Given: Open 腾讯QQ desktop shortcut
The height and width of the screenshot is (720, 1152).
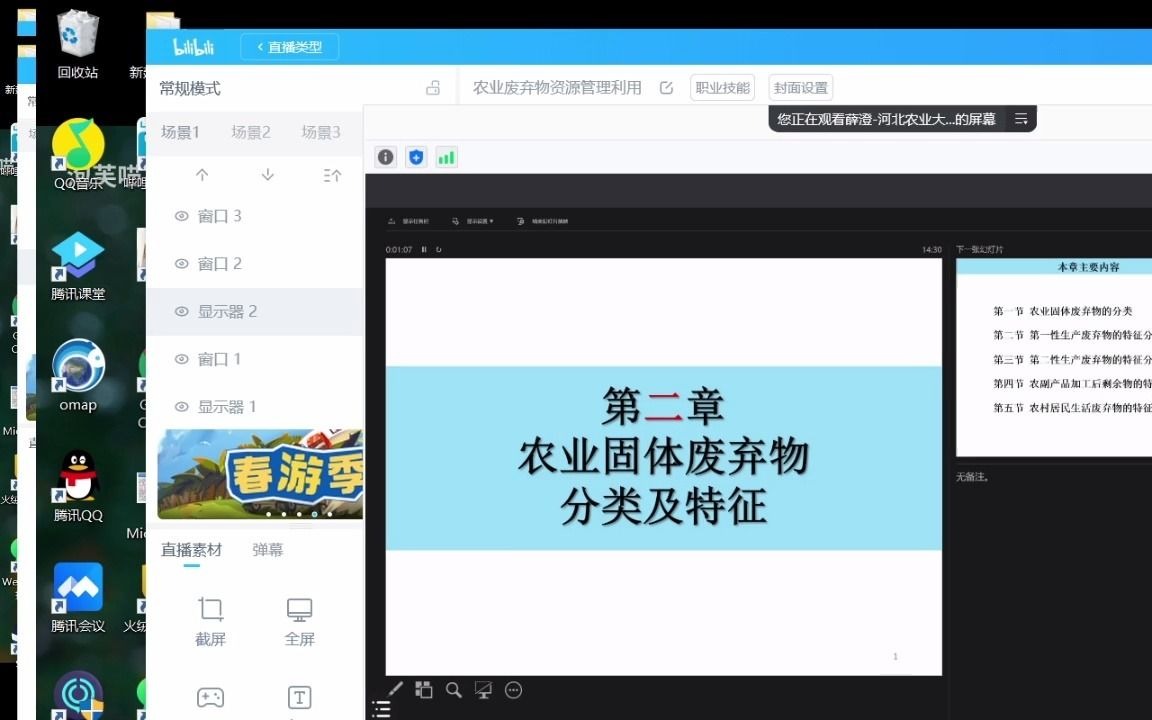Looking at the screenshot, I should coord(78,486).
